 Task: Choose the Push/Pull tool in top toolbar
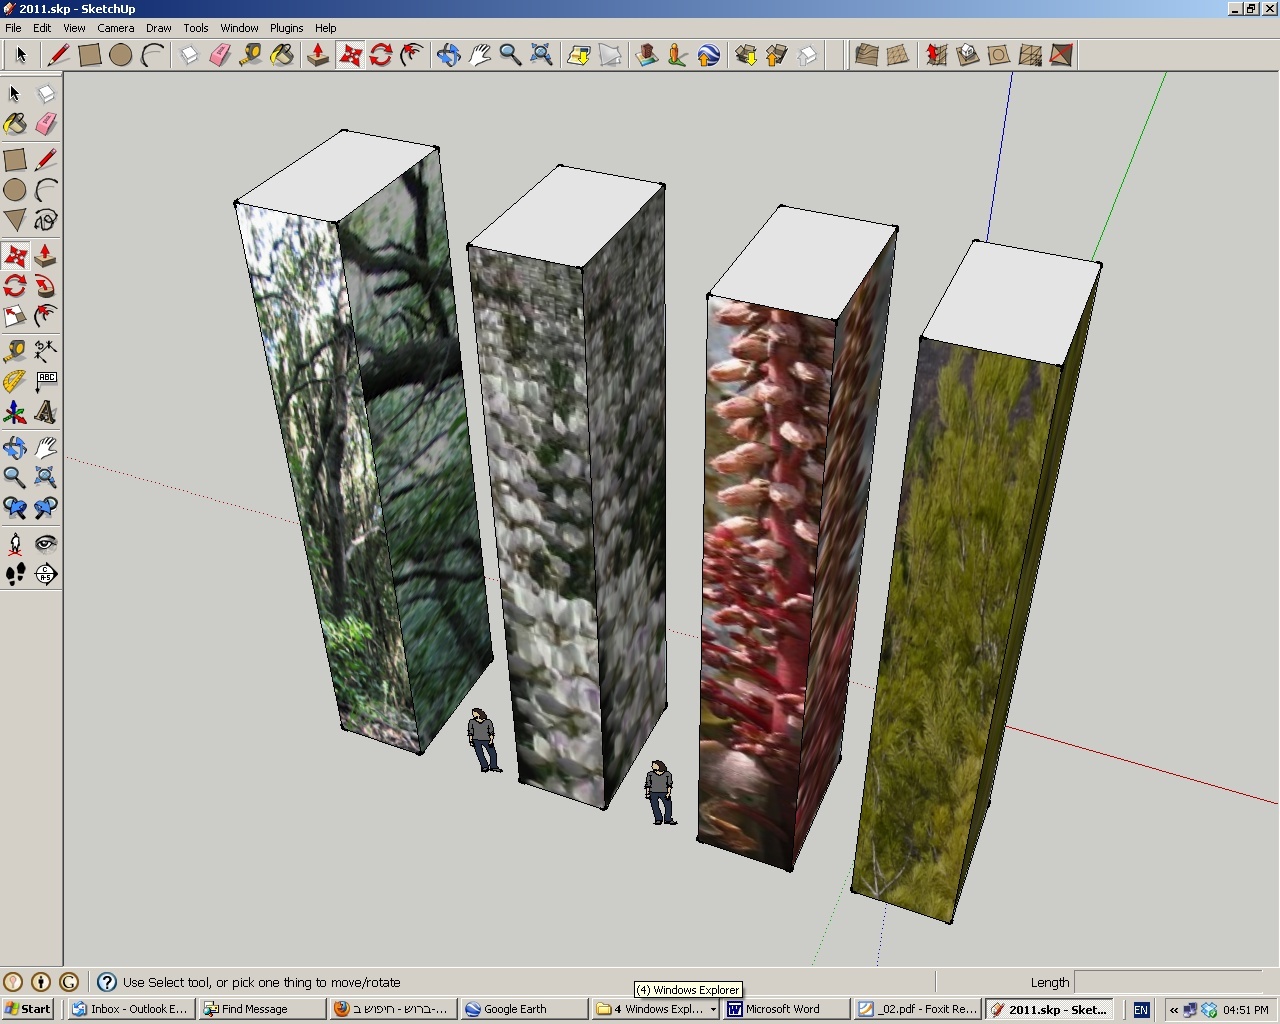point(318,55)
